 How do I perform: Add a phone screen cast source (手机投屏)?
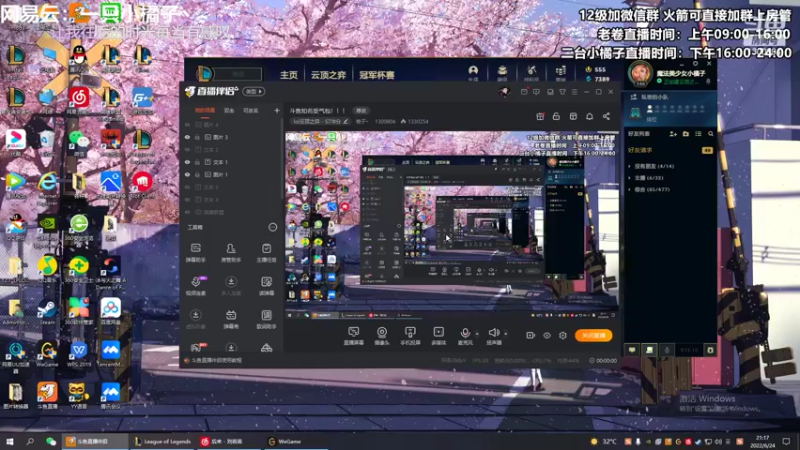click(410, 336)
